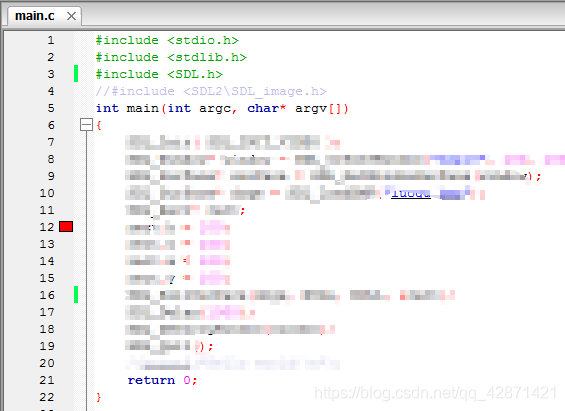Remove the red breakpoint on line 12

(x=66, y=227)
